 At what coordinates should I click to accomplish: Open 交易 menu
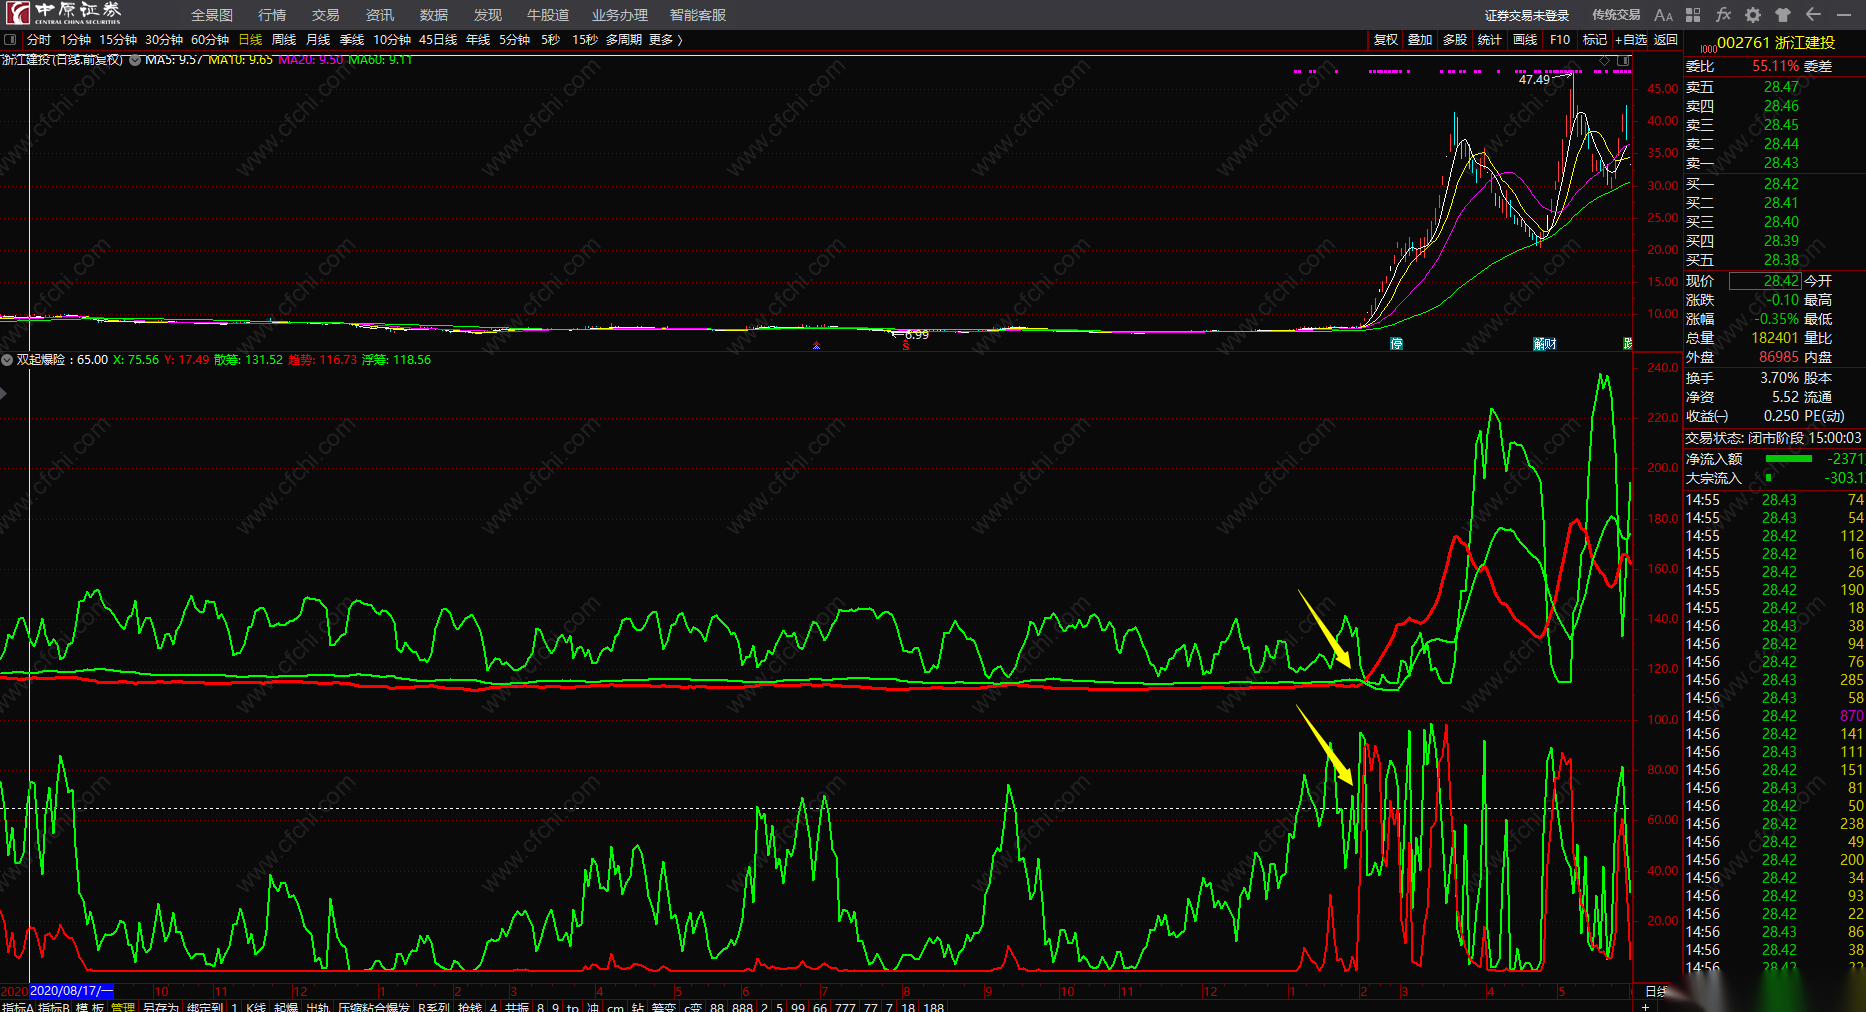point(326,15)
